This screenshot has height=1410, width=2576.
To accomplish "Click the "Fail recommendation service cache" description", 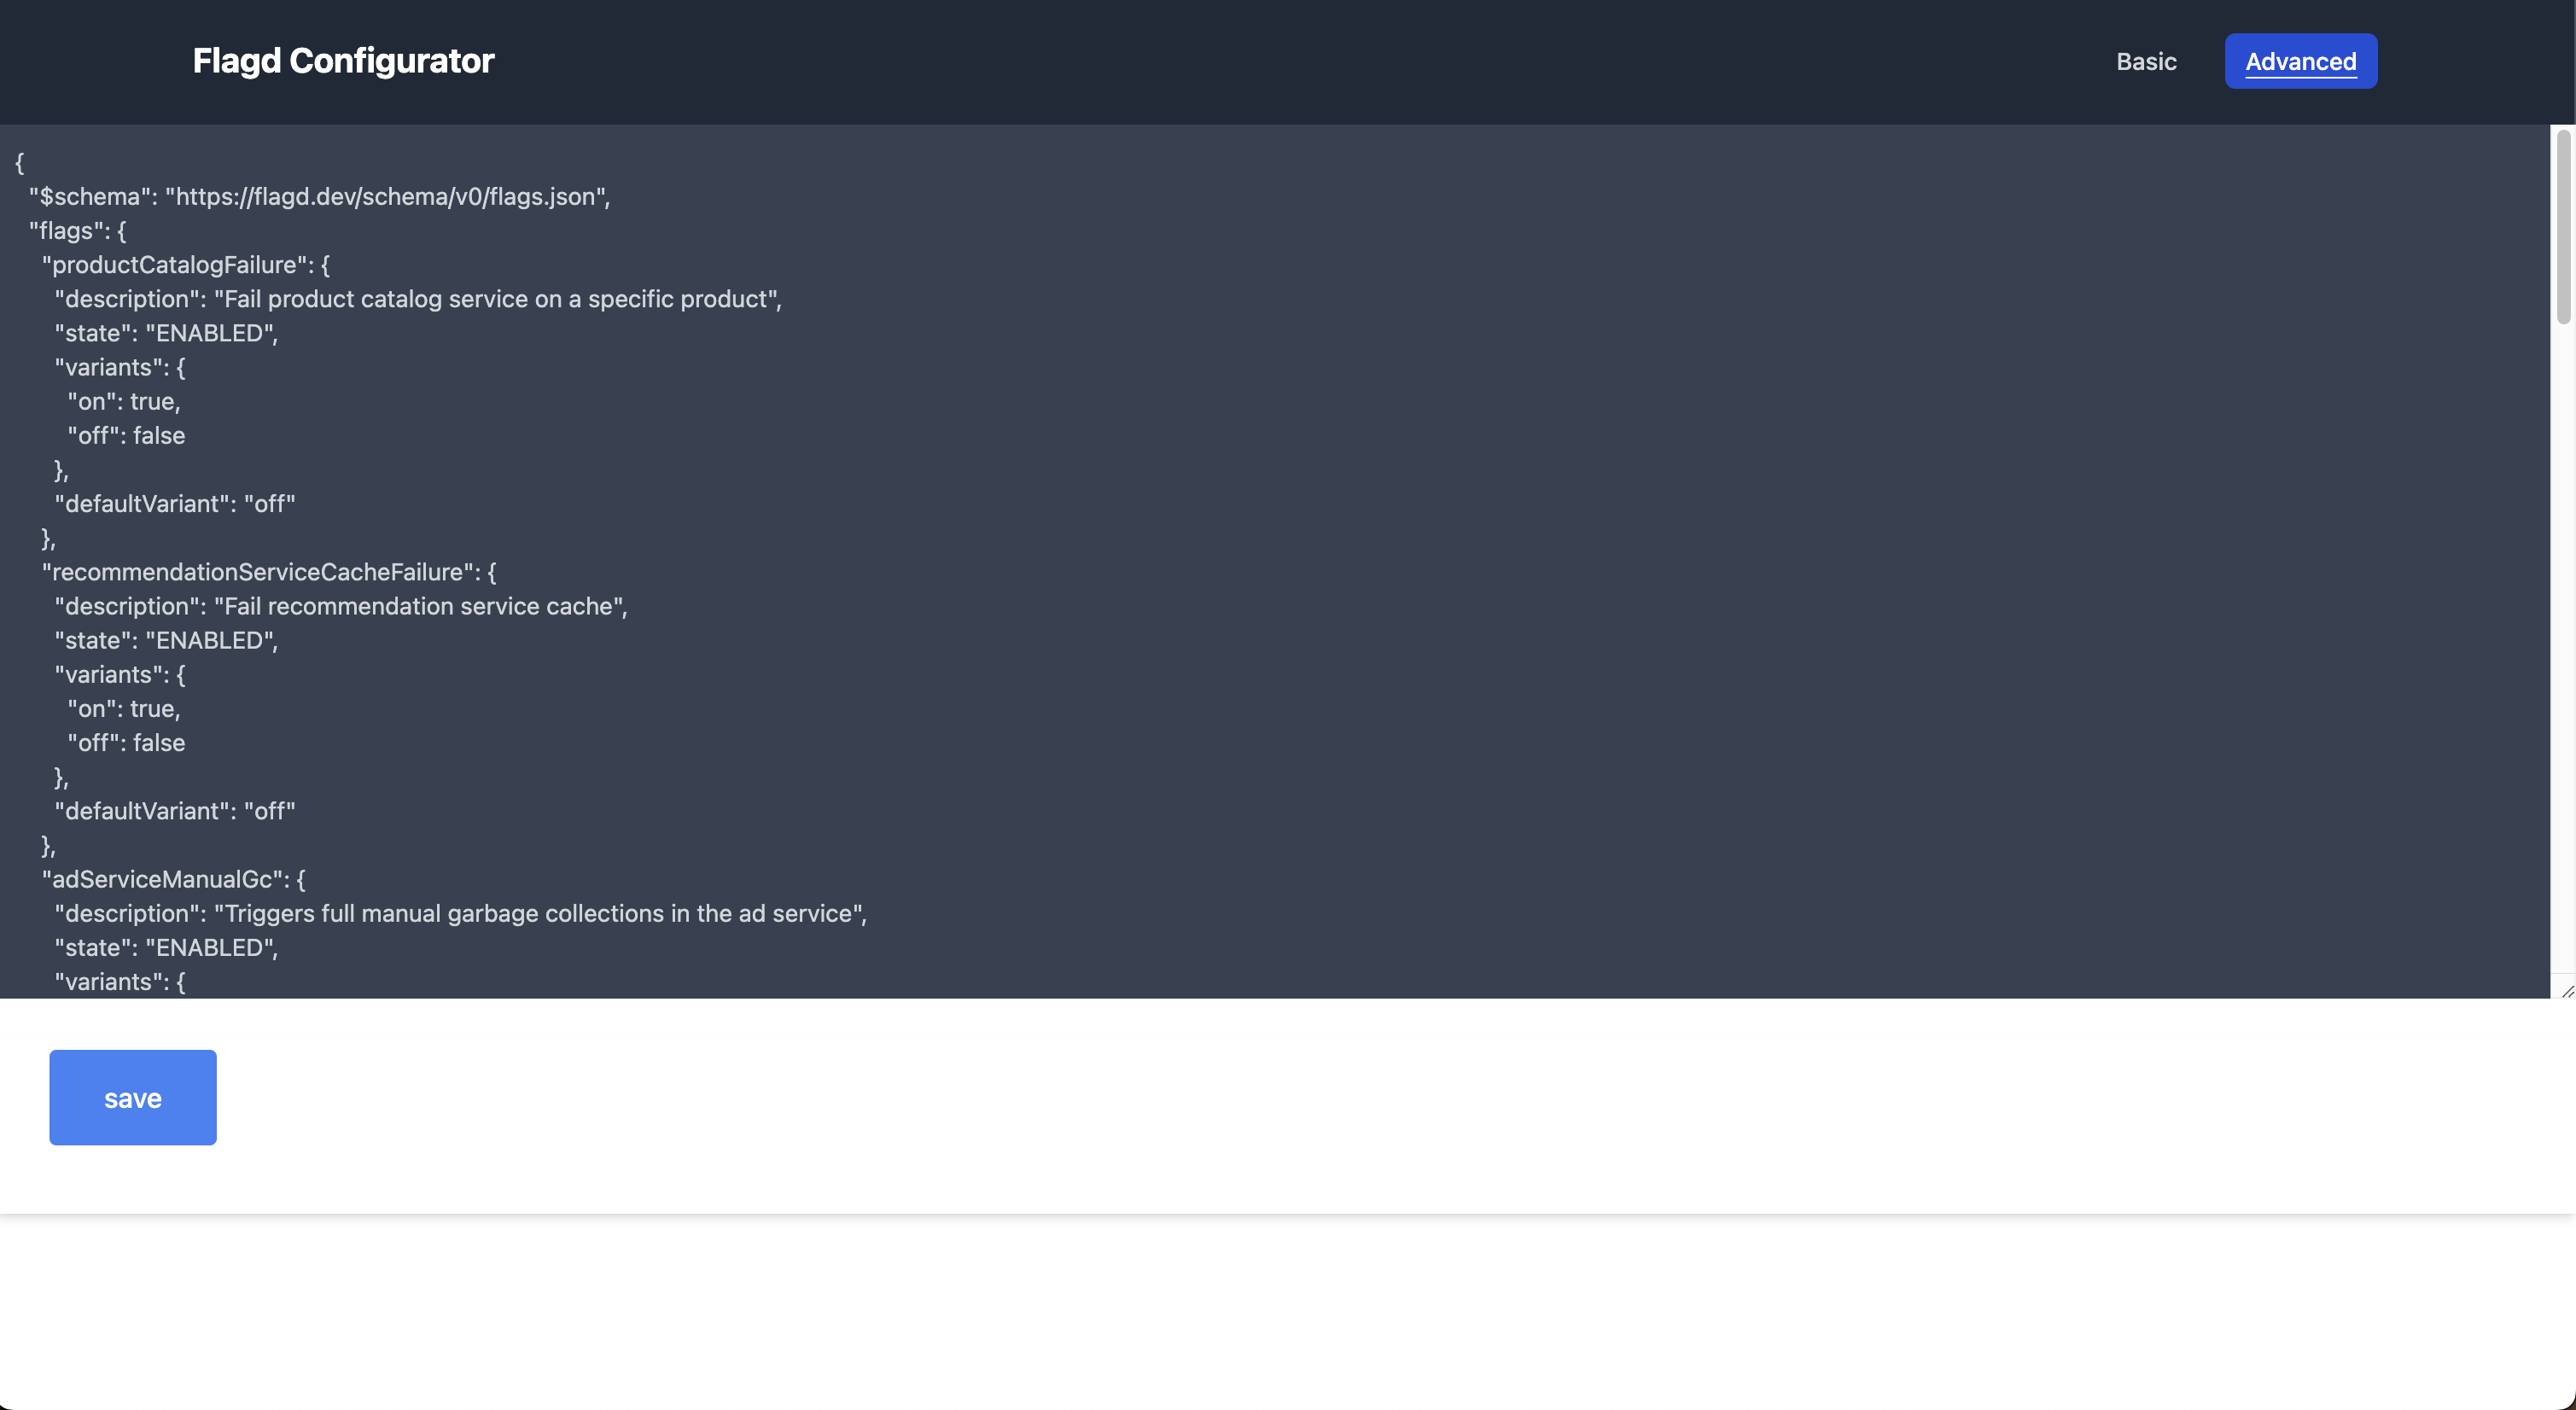I will (x=418, y=606).
